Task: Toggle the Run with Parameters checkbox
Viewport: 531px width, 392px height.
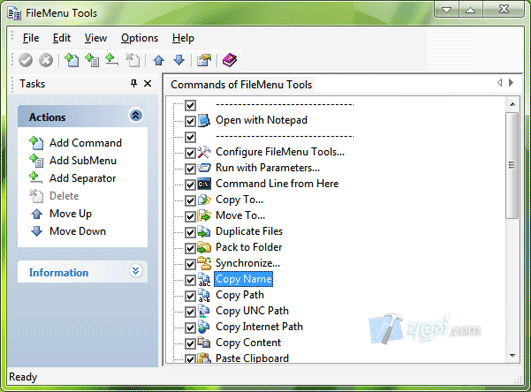Action: pyautogui.click(x=190, y=169)
